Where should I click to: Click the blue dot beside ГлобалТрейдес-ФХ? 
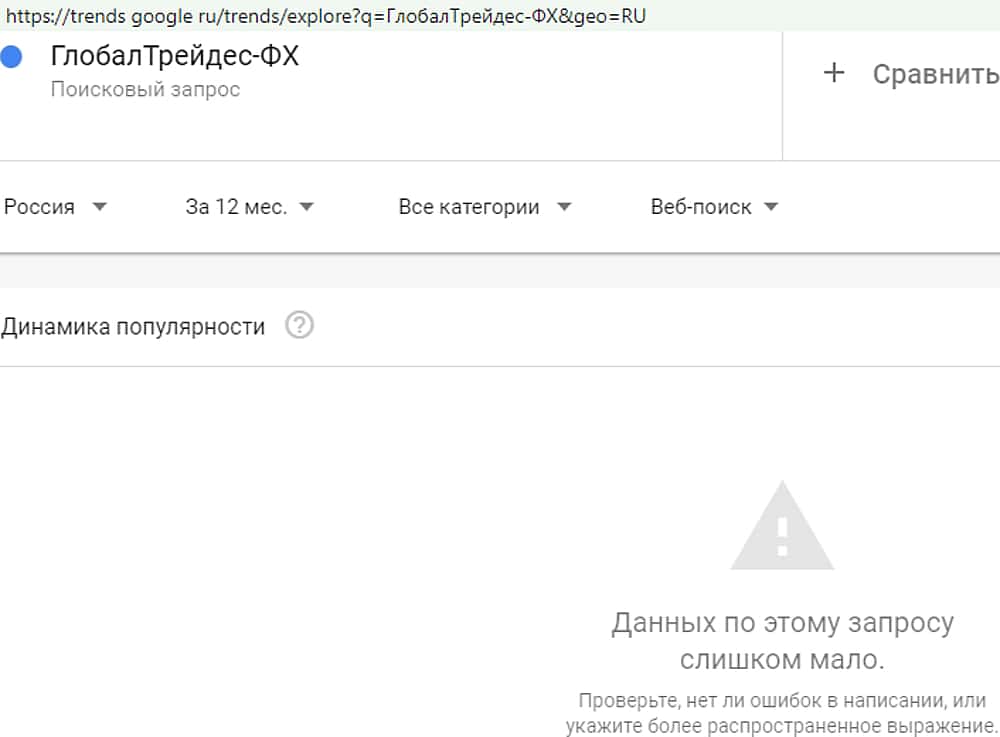coord(11,57)
